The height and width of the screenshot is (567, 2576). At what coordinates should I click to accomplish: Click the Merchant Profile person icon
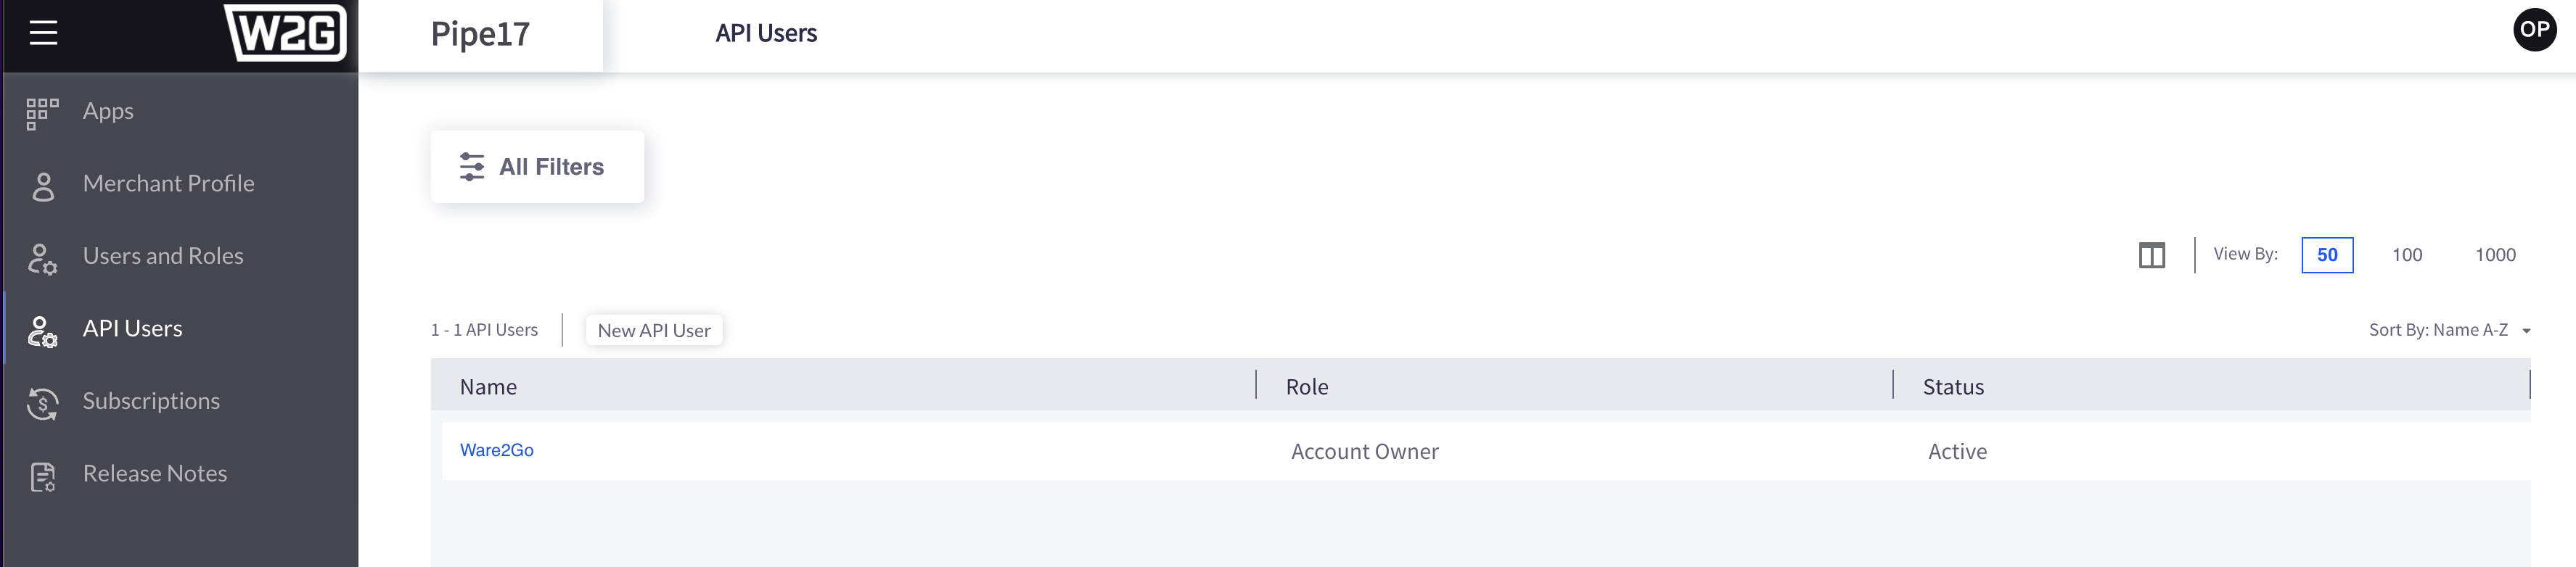pos(43,186)
